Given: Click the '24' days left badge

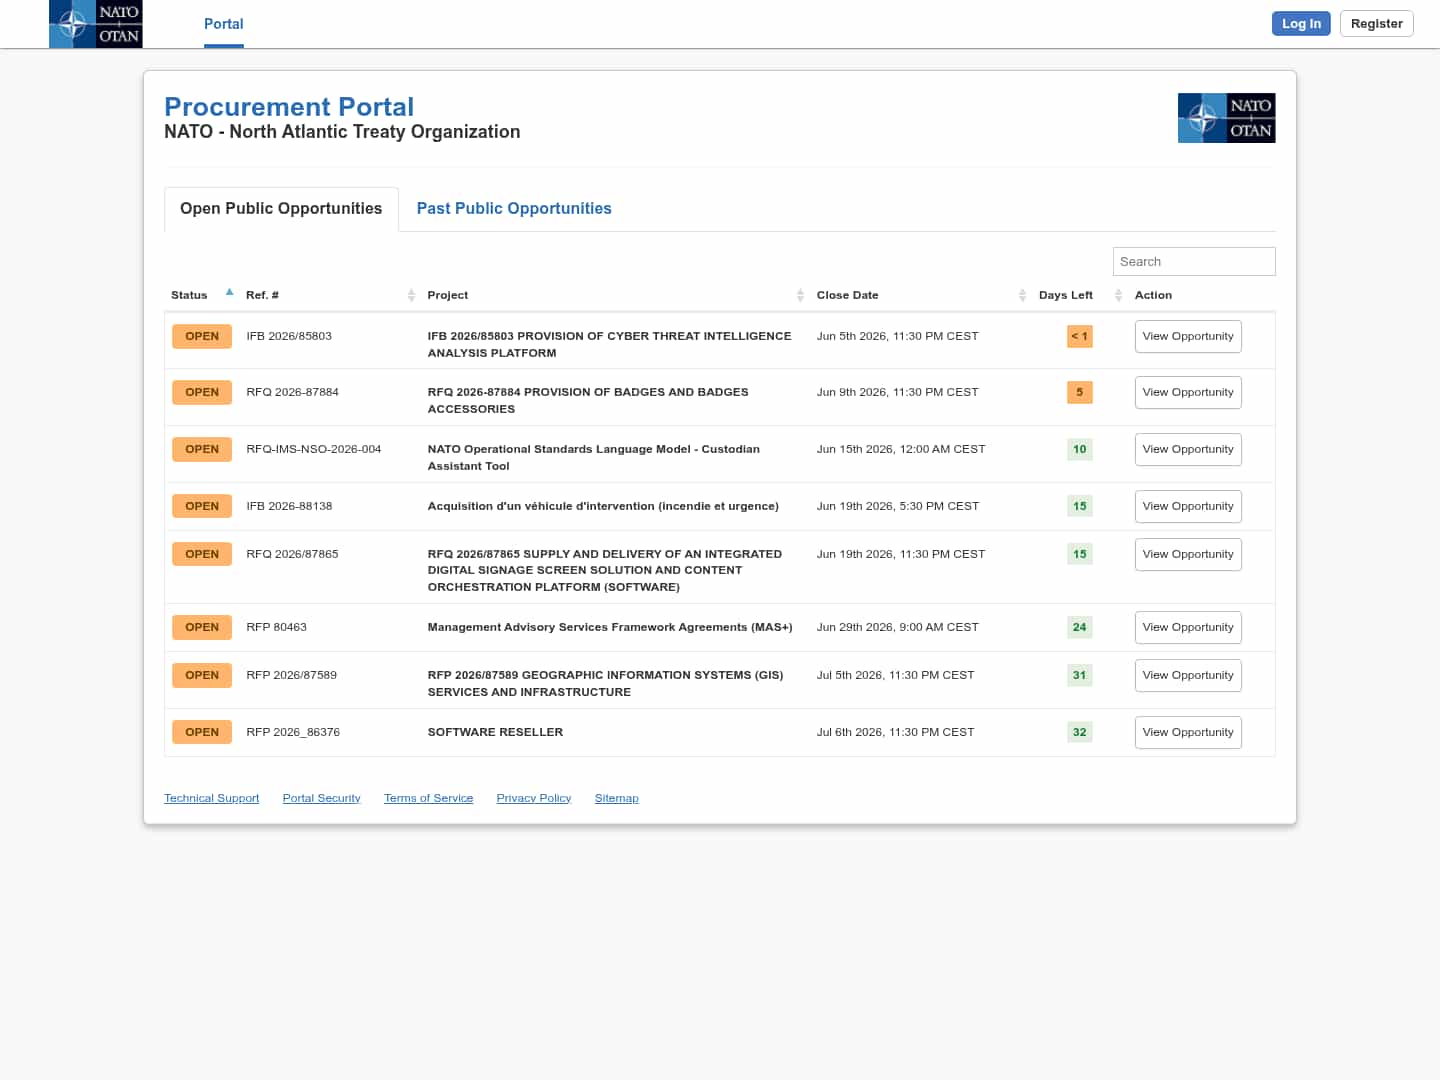Looking at the screenshot, I should click(x=1080, y=627).
